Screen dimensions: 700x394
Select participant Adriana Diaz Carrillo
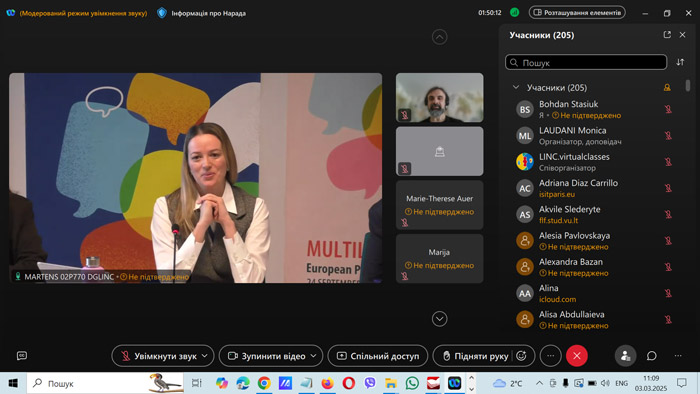[x=595, y=188]
